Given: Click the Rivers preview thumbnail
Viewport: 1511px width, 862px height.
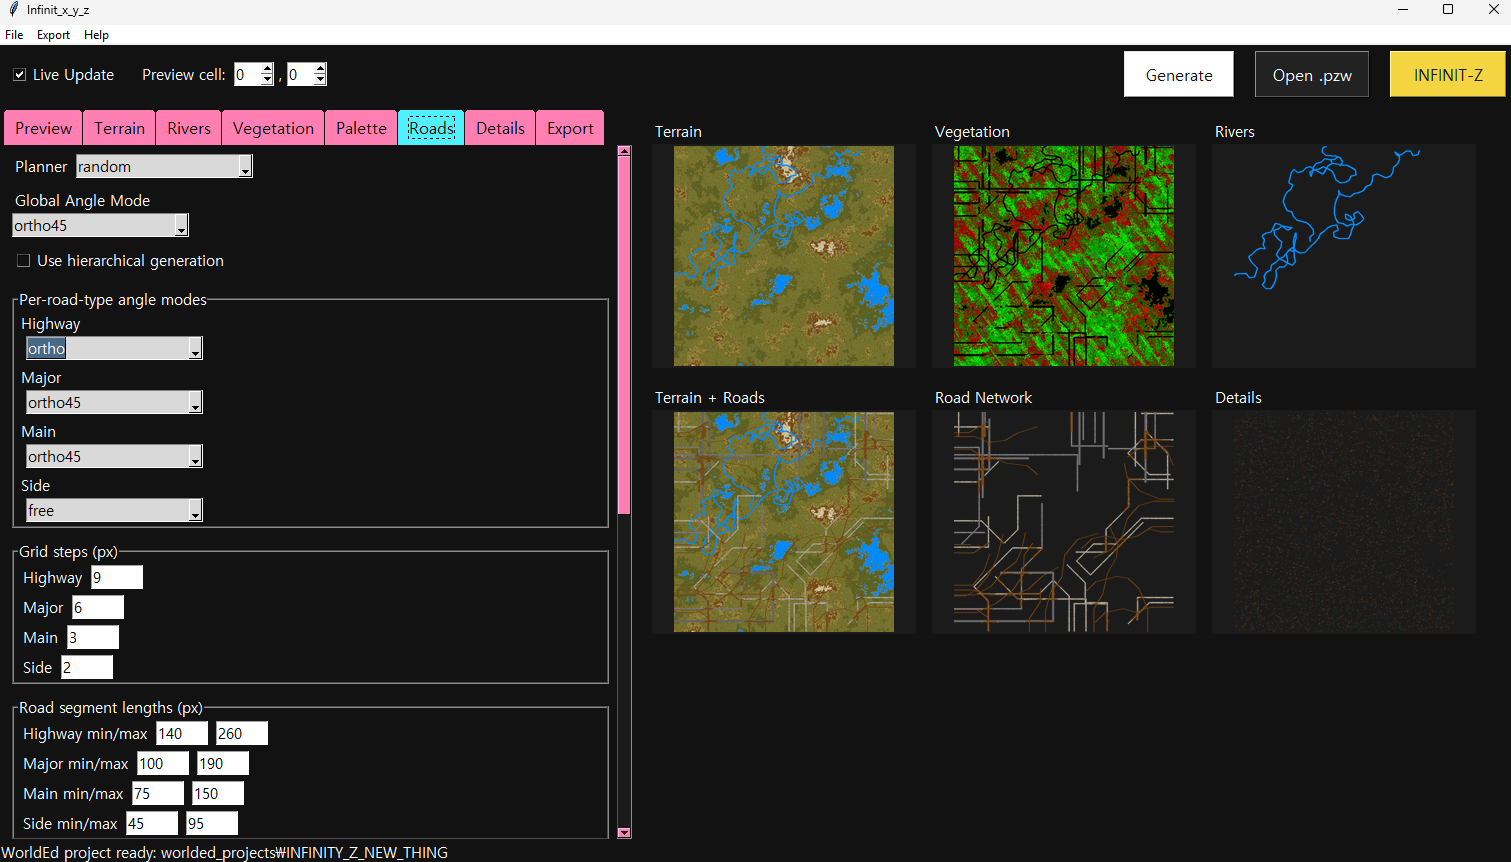Looking at the screenshot, I should pyautogui.click(x=1343, y=255).
